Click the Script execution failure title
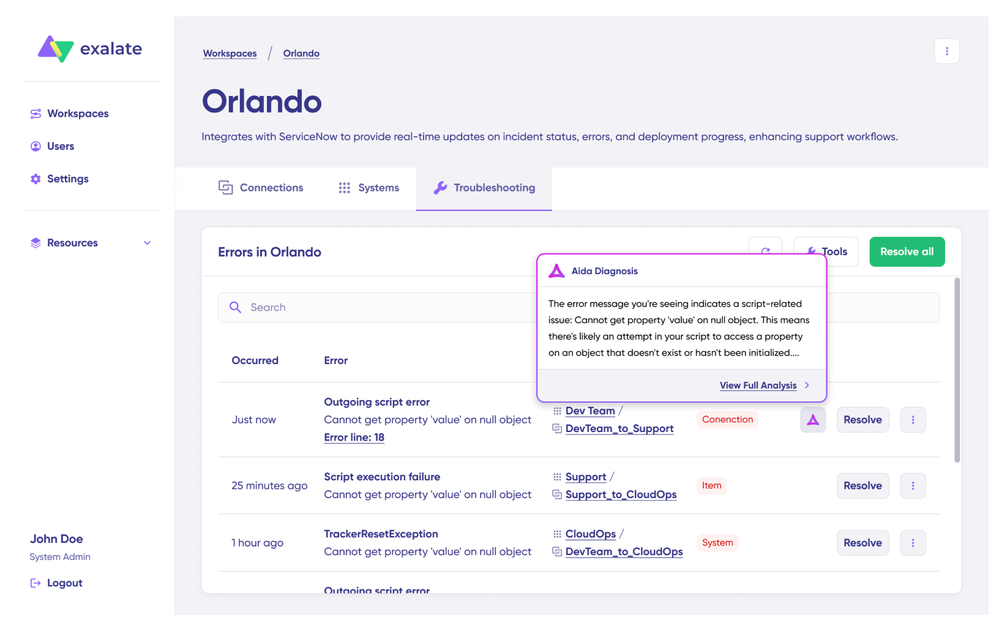Image resolution: width=999 pixels, height=629 pixels. [382, 477]
